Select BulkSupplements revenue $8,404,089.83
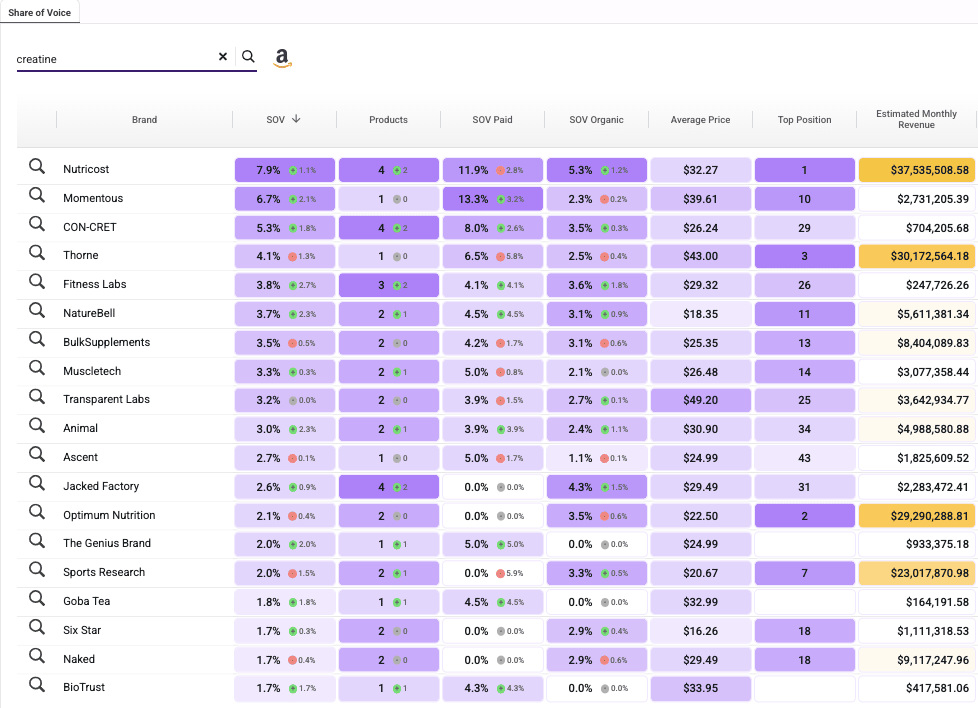This screenshot has height=708, width=978. click(917, 343)
